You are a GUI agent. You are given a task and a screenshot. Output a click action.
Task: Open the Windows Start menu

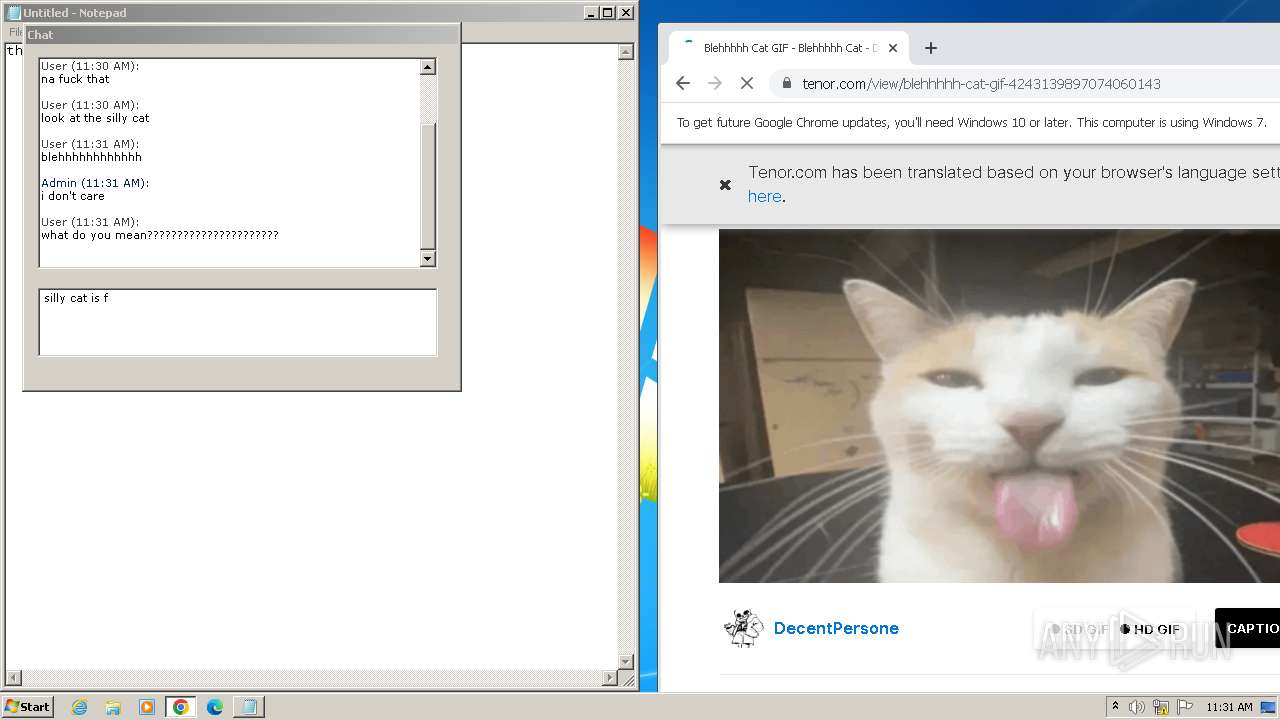point(27,706)
